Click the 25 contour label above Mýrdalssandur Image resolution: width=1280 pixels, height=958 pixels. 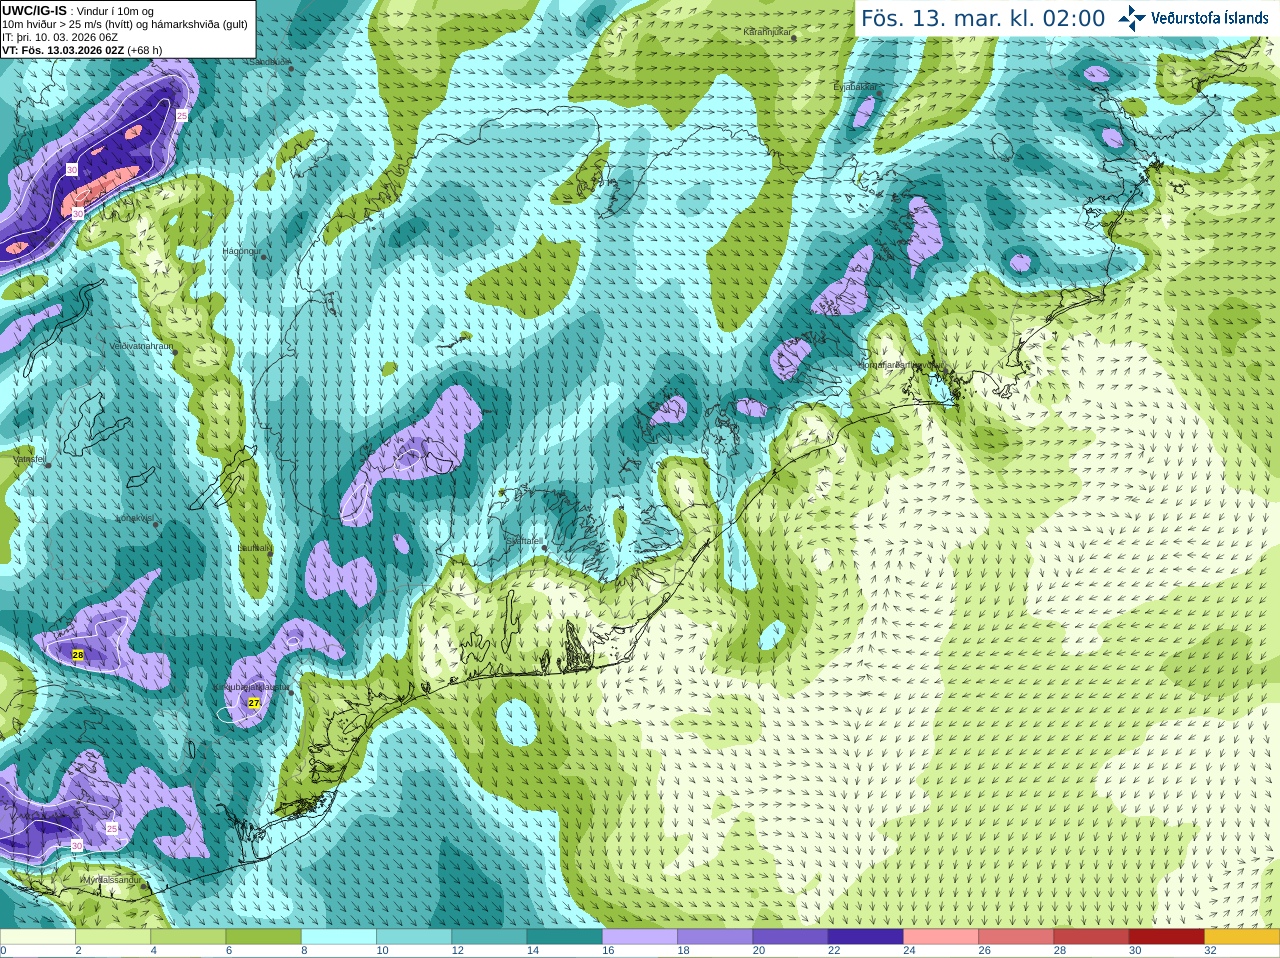click(112, 829)
